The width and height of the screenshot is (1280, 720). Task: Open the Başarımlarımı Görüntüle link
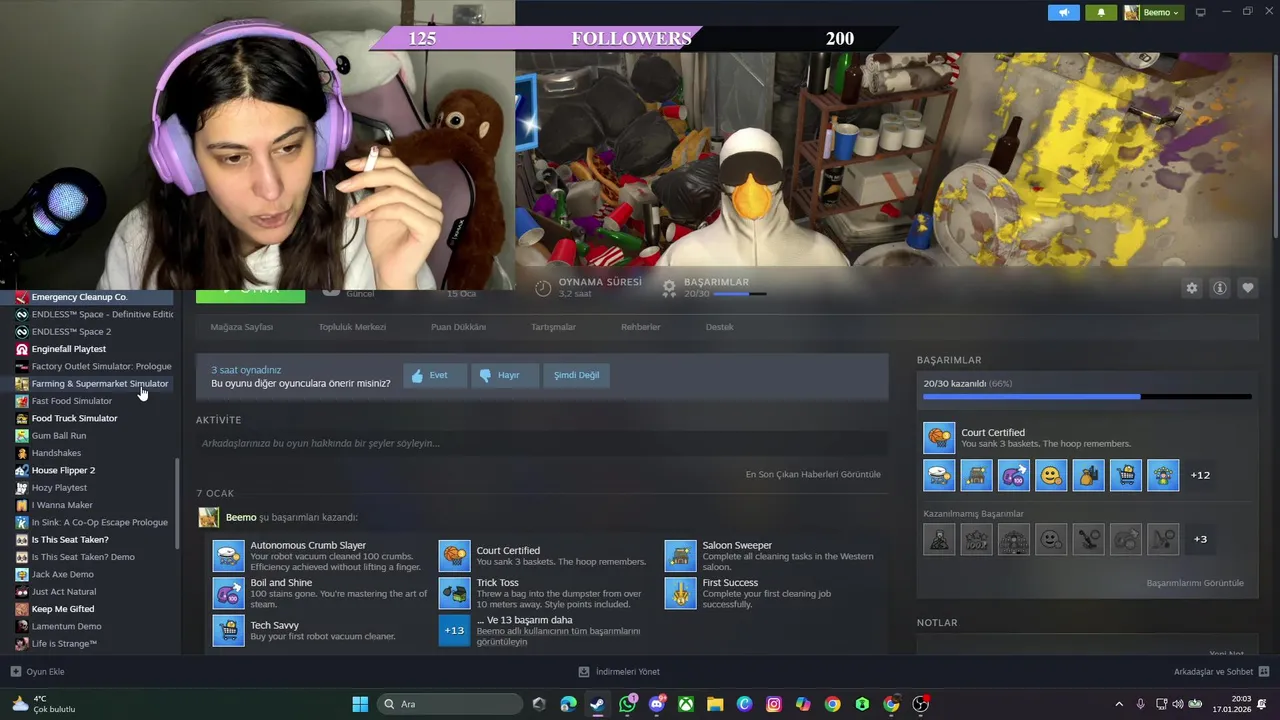(1195, 583)
